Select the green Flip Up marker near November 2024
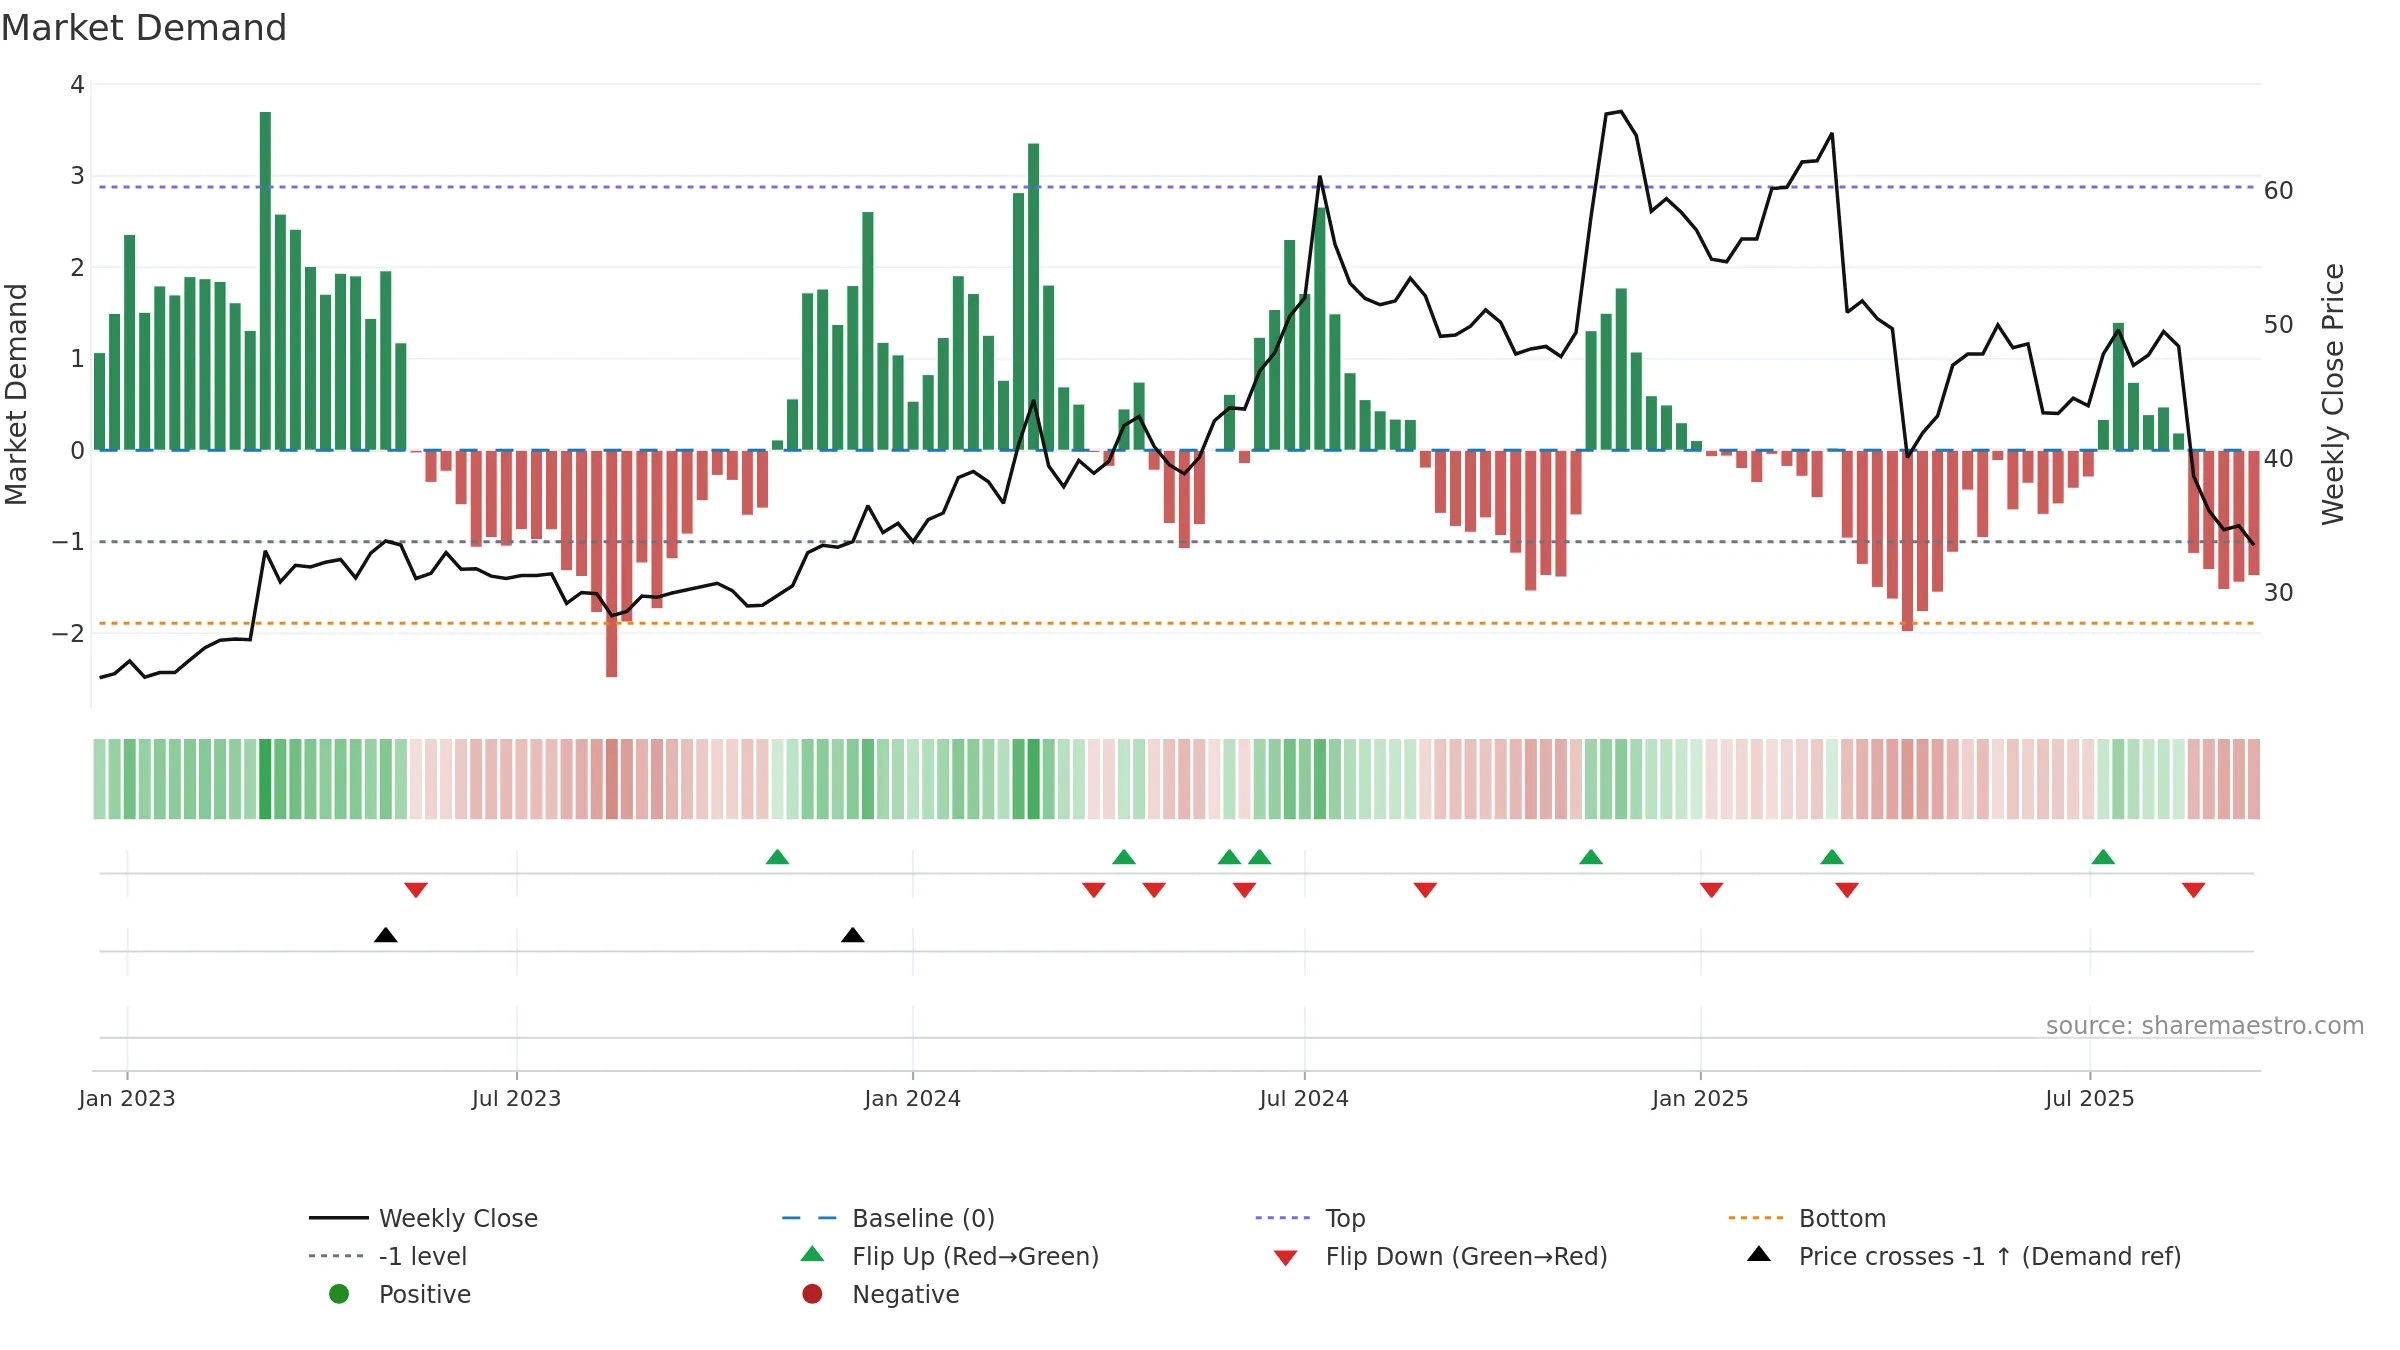 click(x=1591, y=857)
